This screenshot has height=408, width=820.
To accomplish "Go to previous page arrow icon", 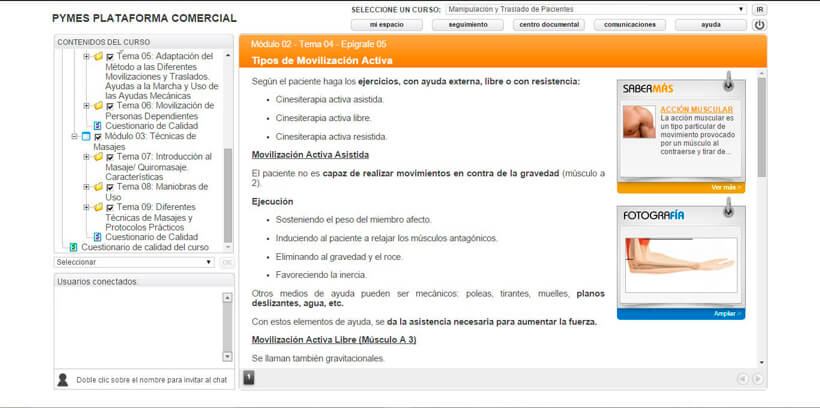I will coord(743,379).
